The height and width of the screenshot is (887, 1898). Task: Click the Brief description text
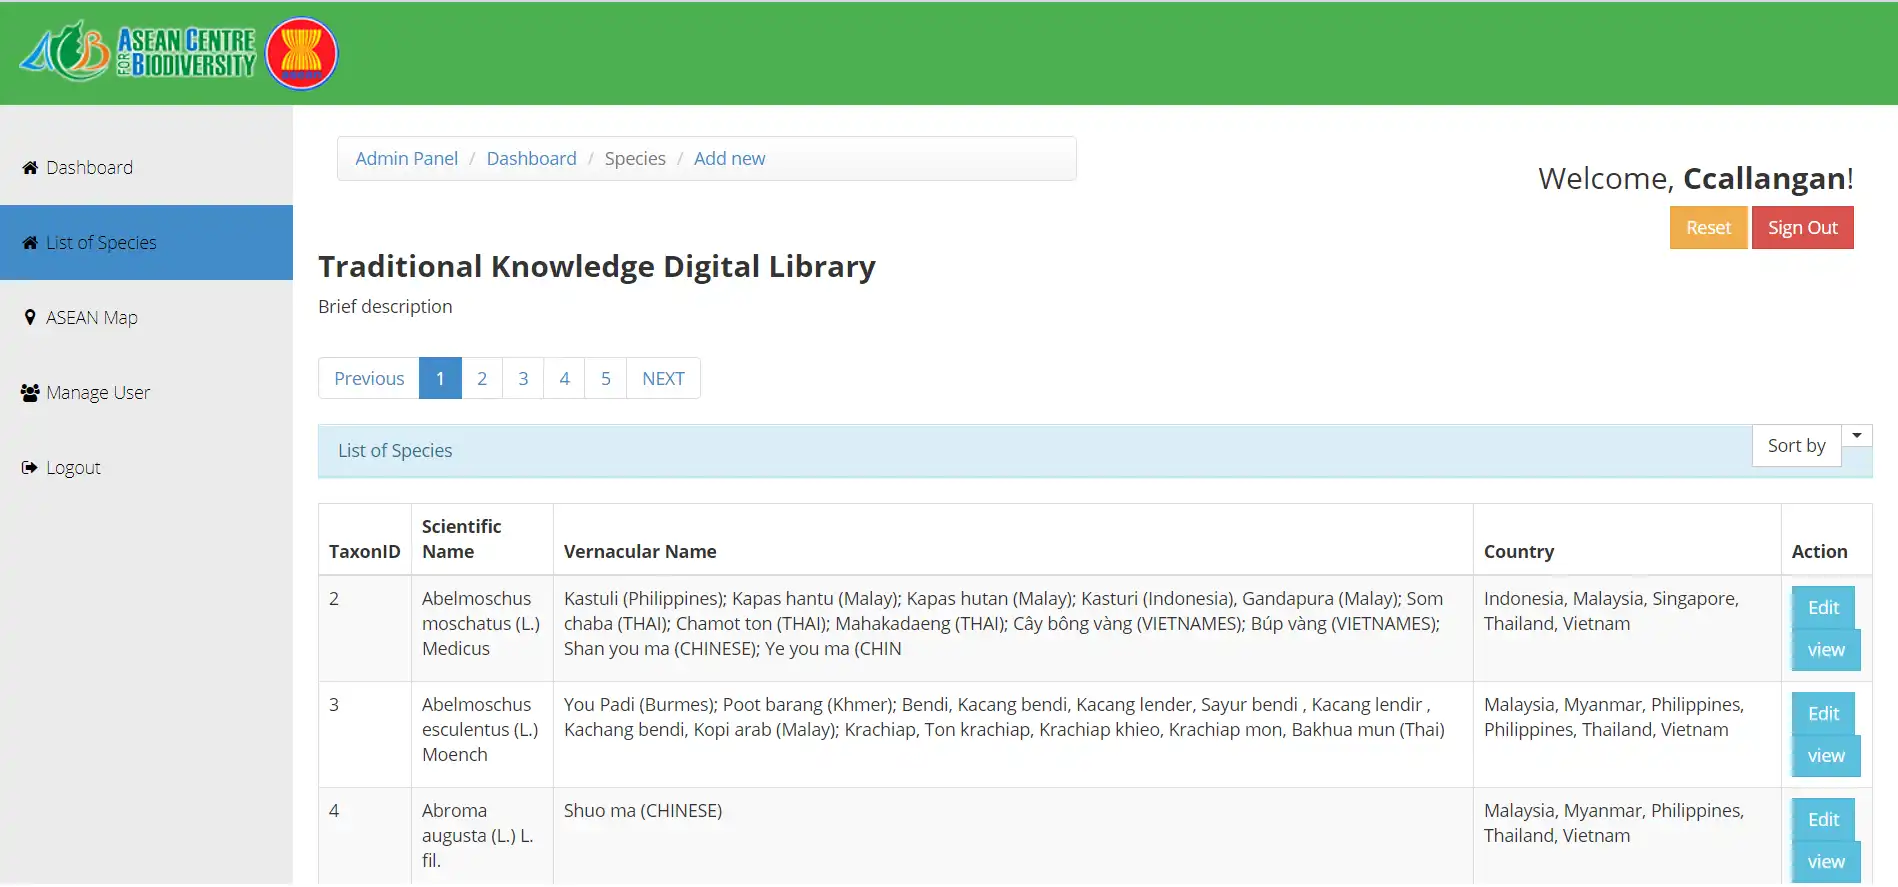(385, 306)
